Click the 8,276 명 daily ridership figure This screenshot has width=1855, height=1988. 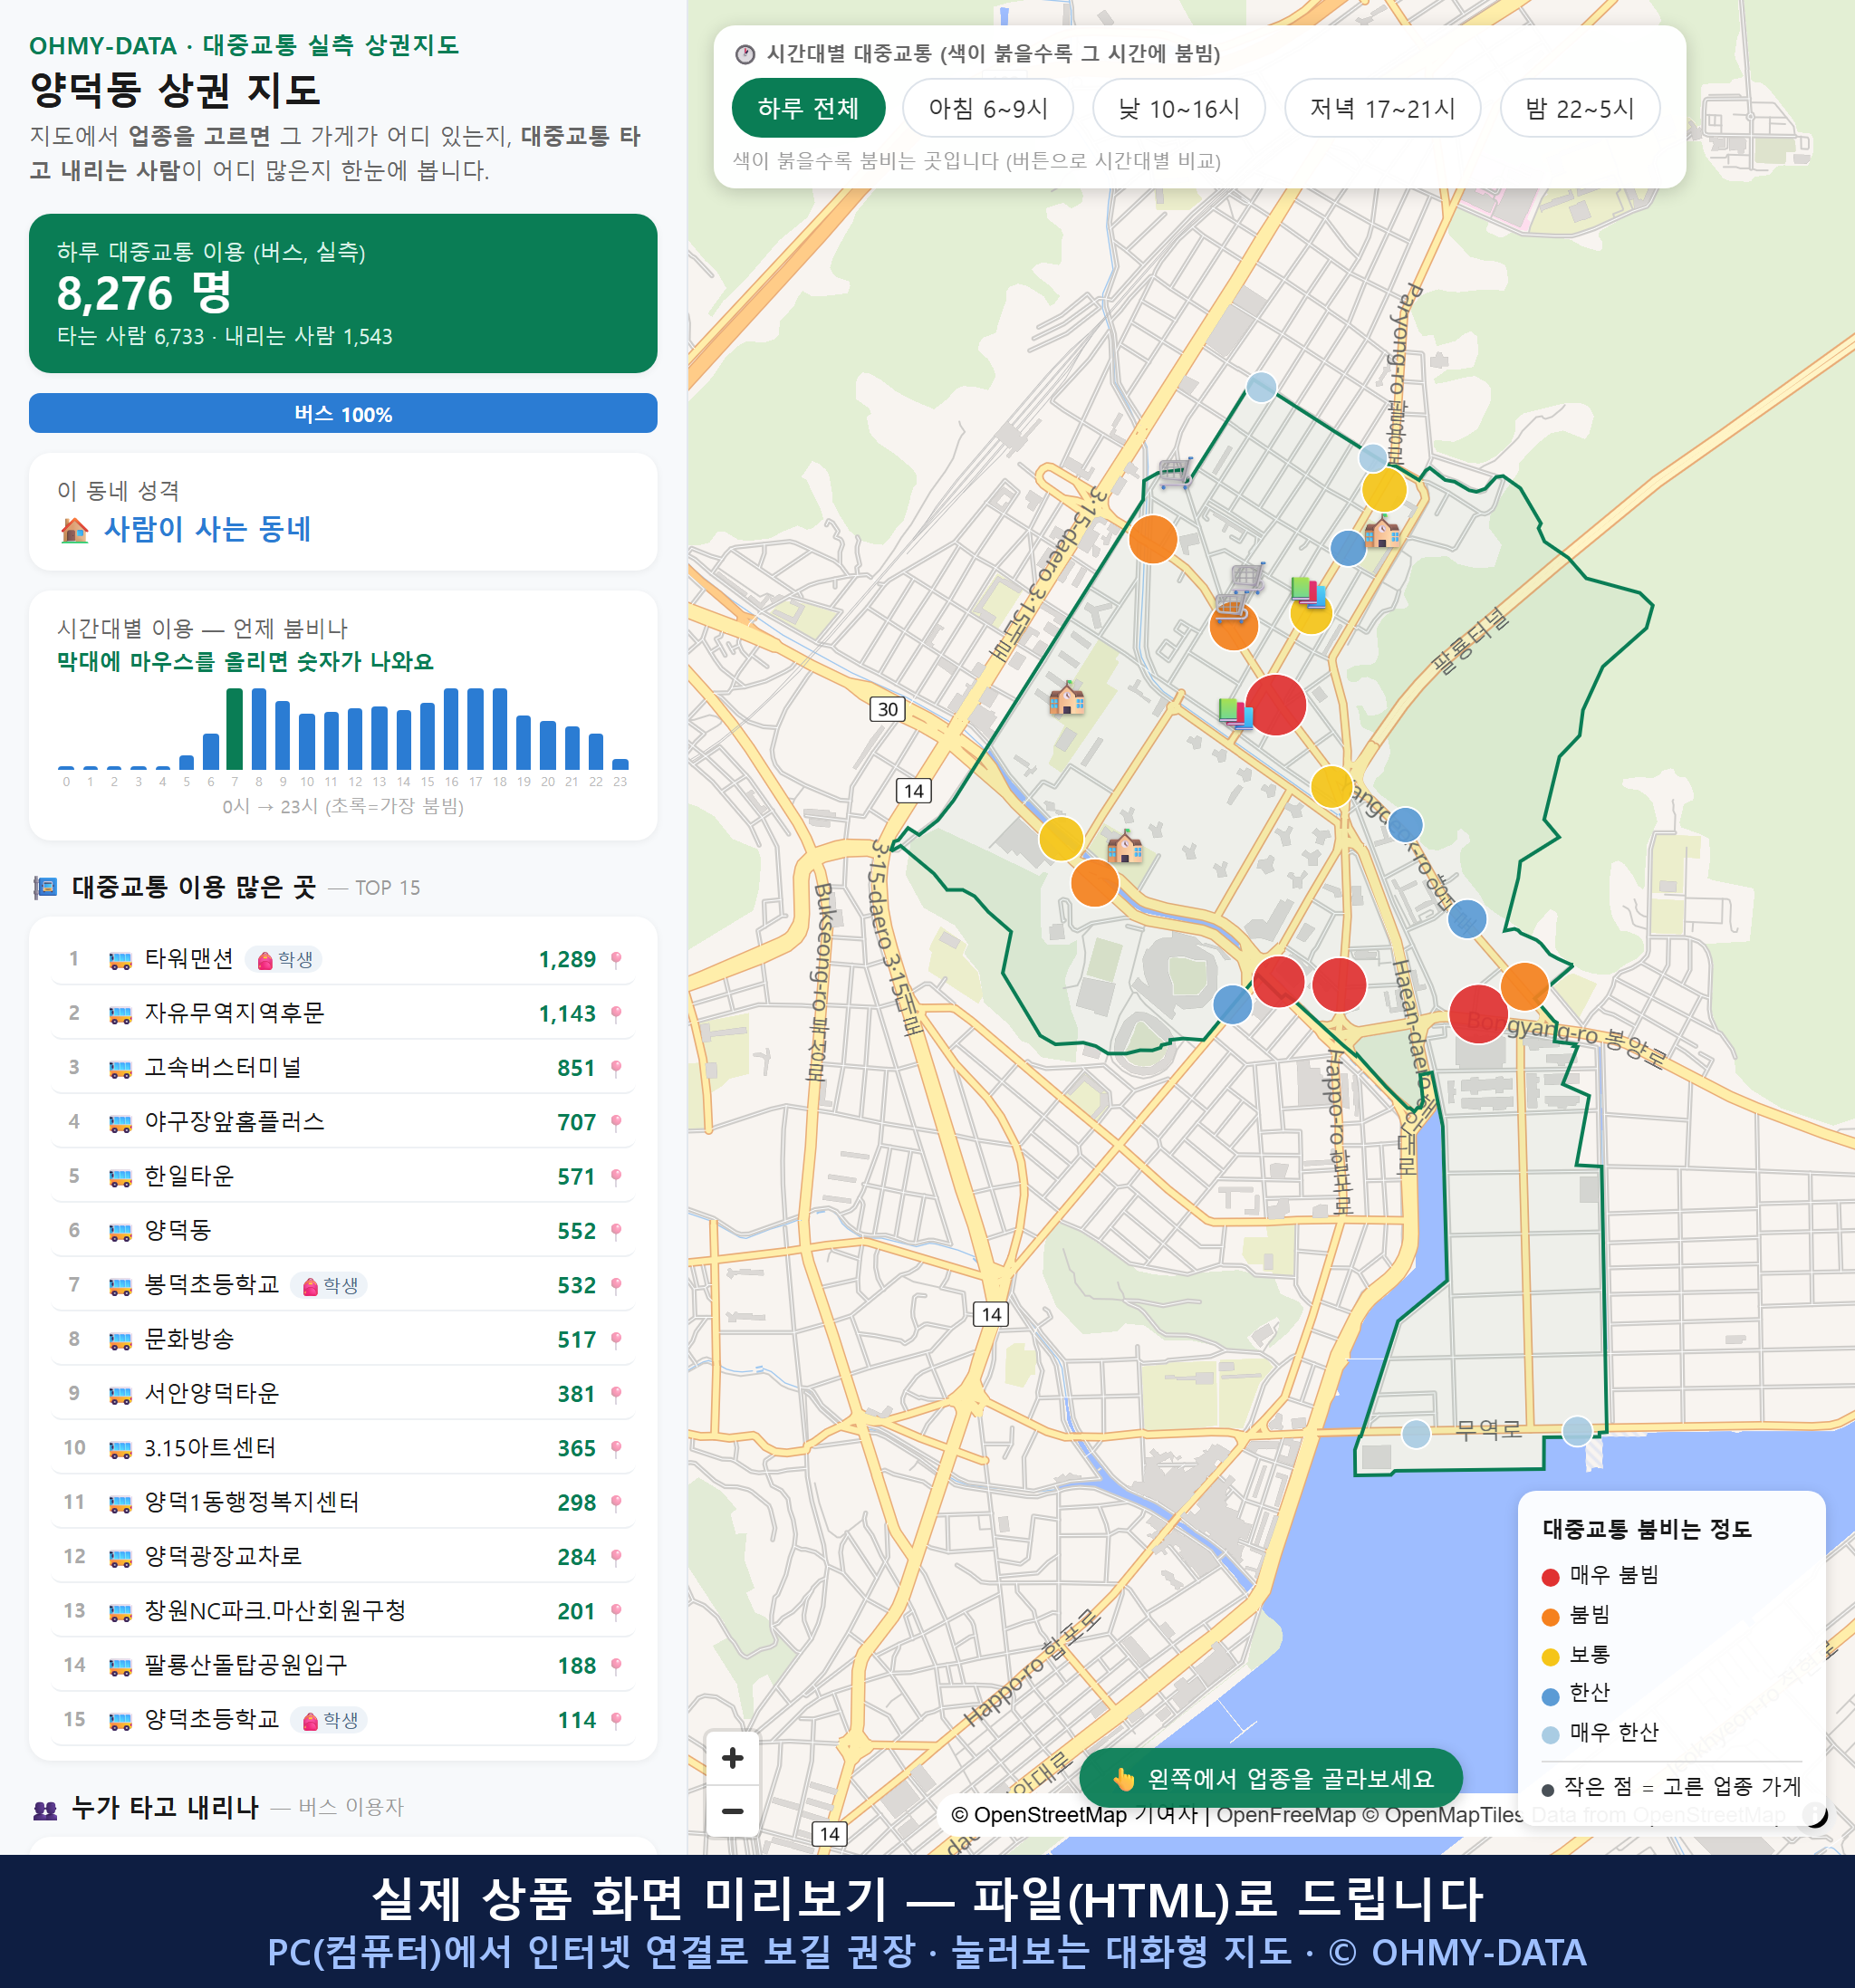[x=144, y=293]
